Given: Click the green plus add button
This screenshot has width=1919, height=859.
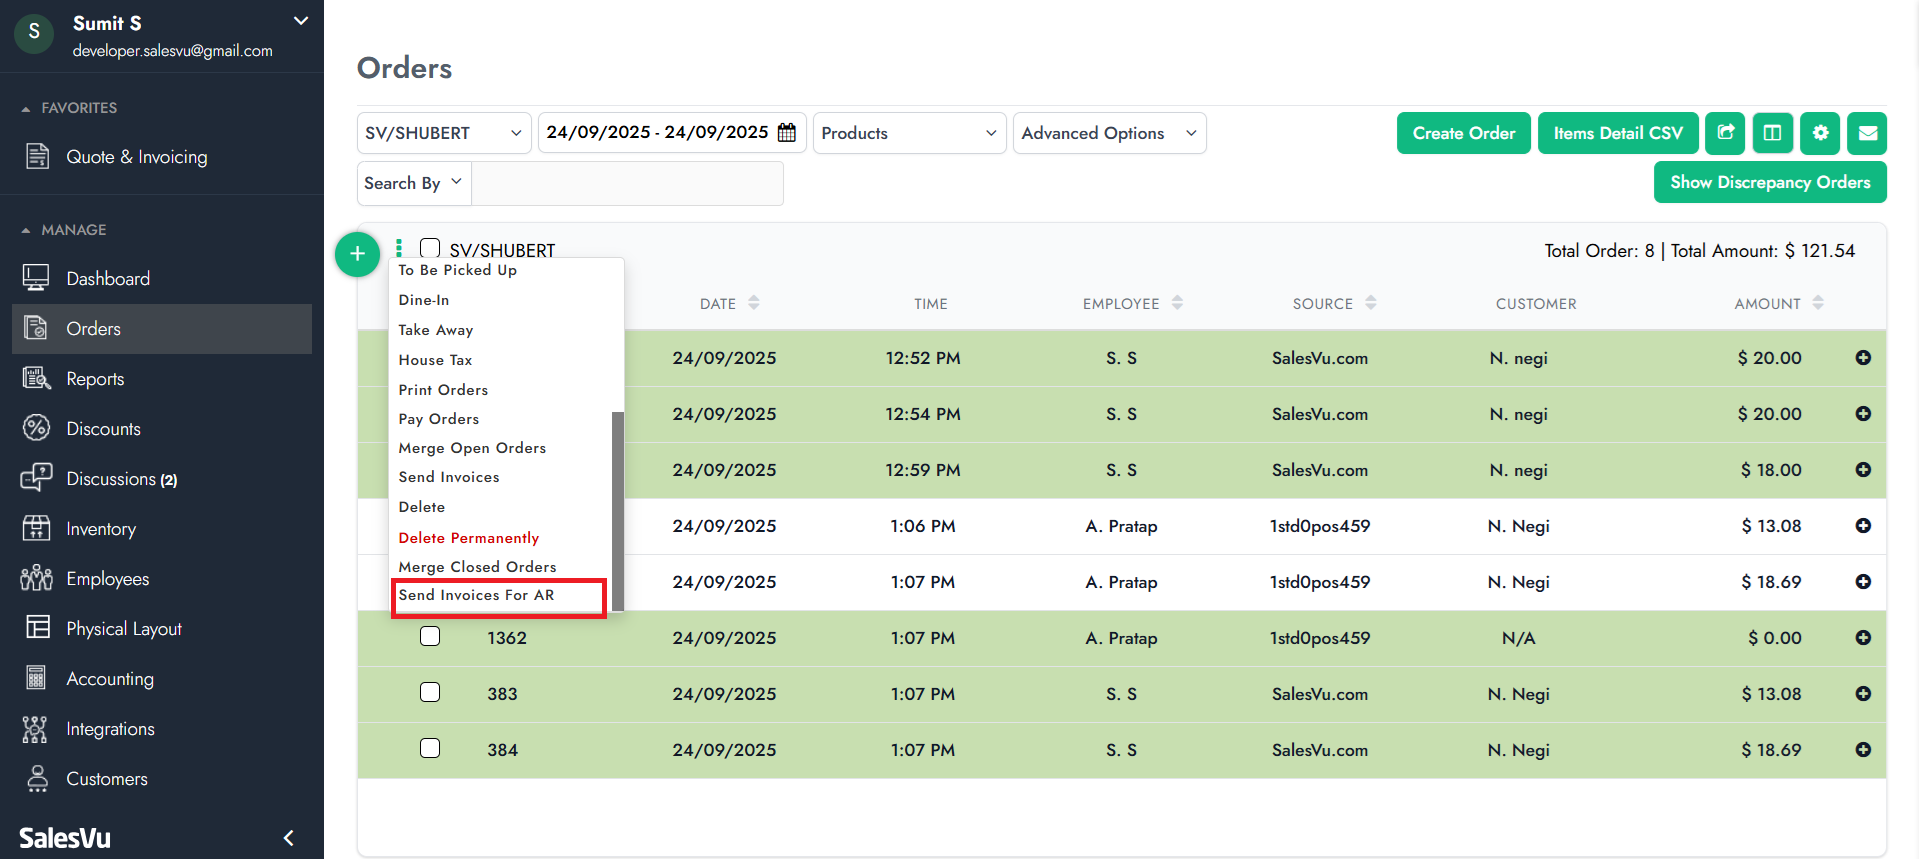Looking at the screenshot, I should point(357,254).
